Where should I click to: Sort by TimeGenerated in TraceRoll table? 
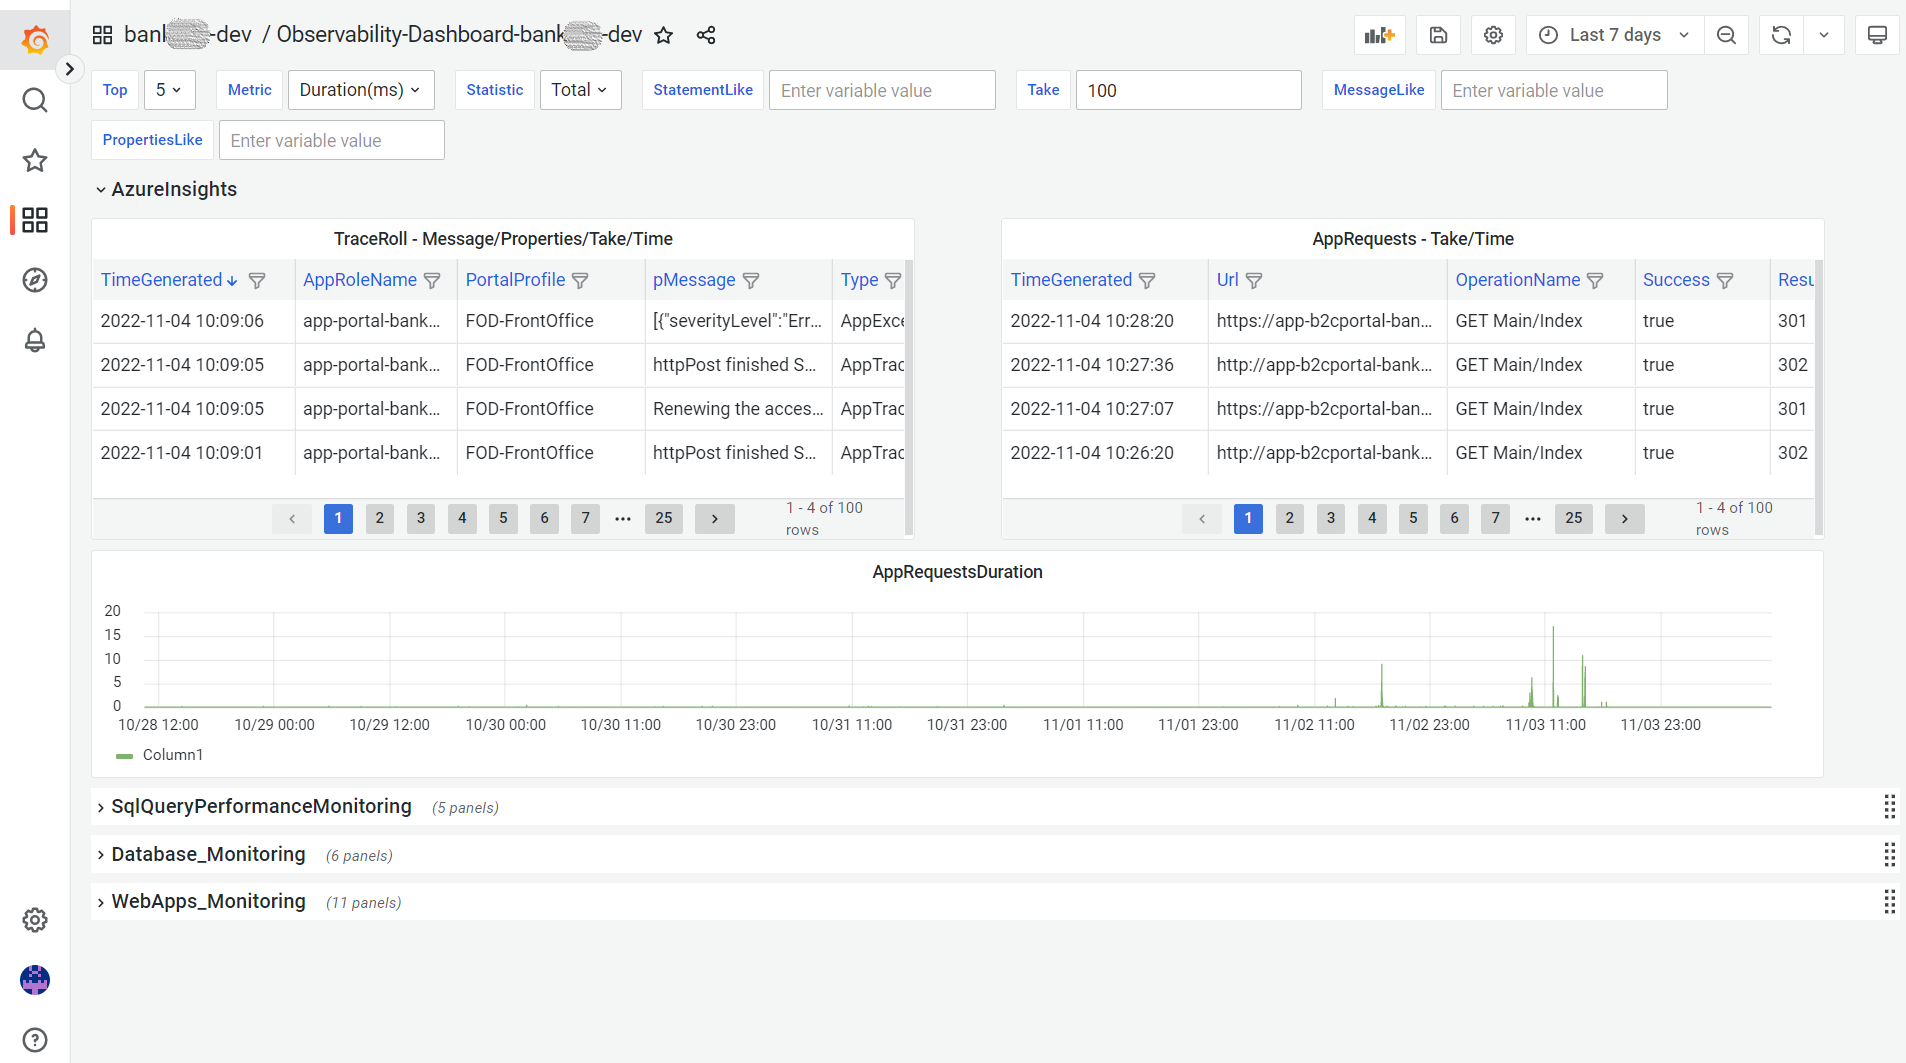[x=162, y=280]
